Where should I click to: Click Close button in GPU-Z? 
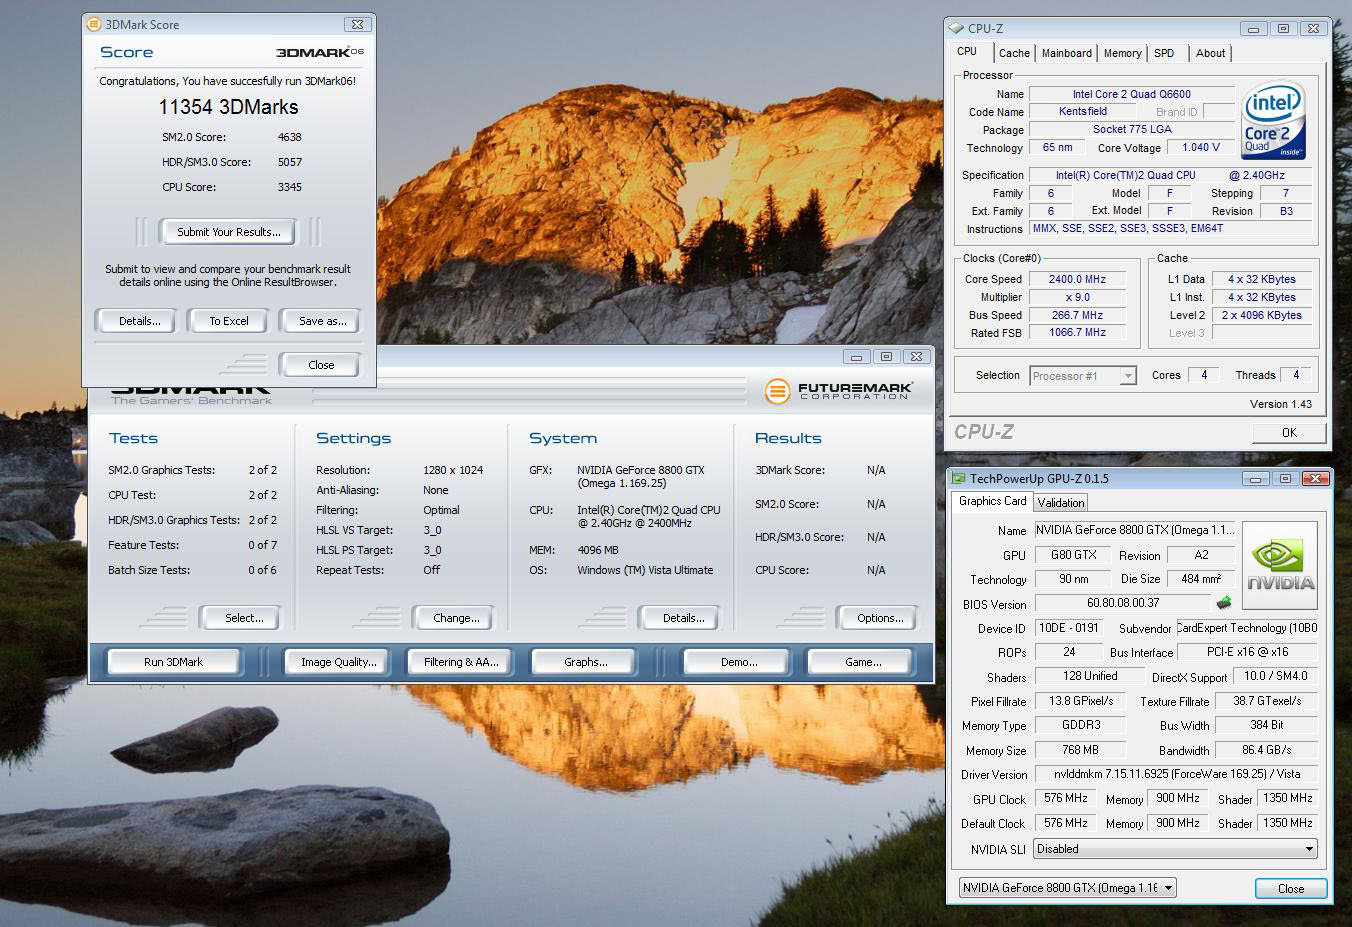(x=1291, y=888)
